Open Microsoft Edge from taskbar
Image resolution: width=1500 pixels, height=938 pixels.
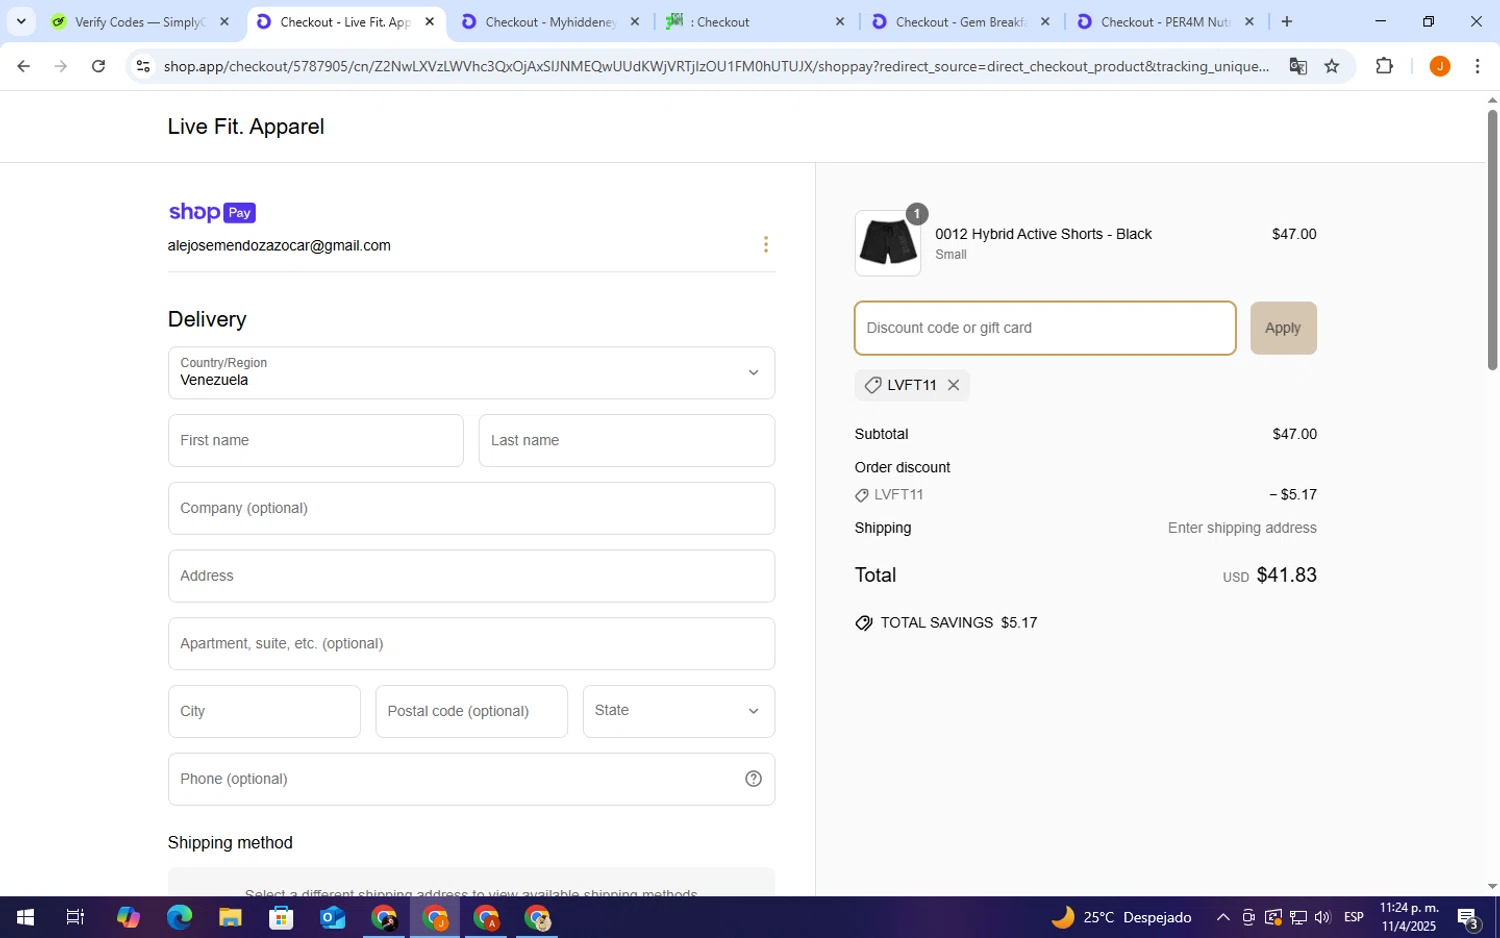point(179,917)
